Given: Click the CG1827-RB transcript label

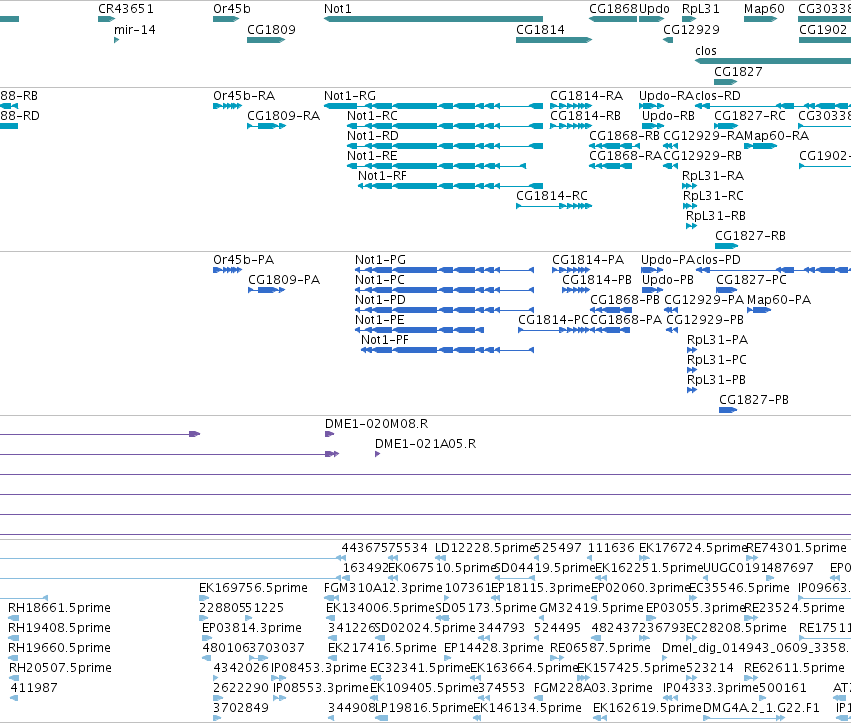Looking at the screenshot, I should 751,236.
